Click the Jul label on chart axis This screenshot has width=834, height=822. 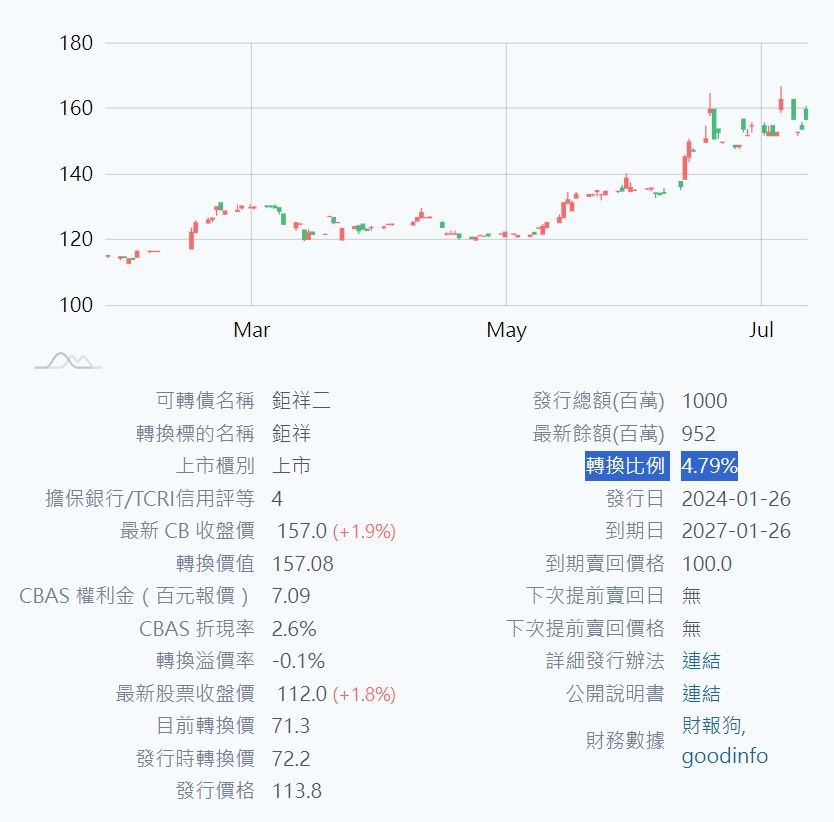click(761, 330)
